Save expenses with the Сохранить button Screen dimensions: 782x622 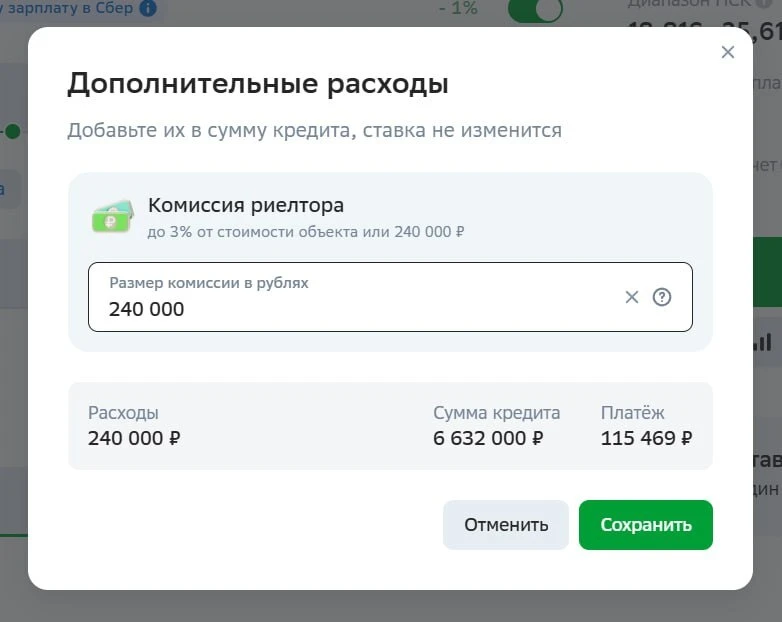pos(646,525)
